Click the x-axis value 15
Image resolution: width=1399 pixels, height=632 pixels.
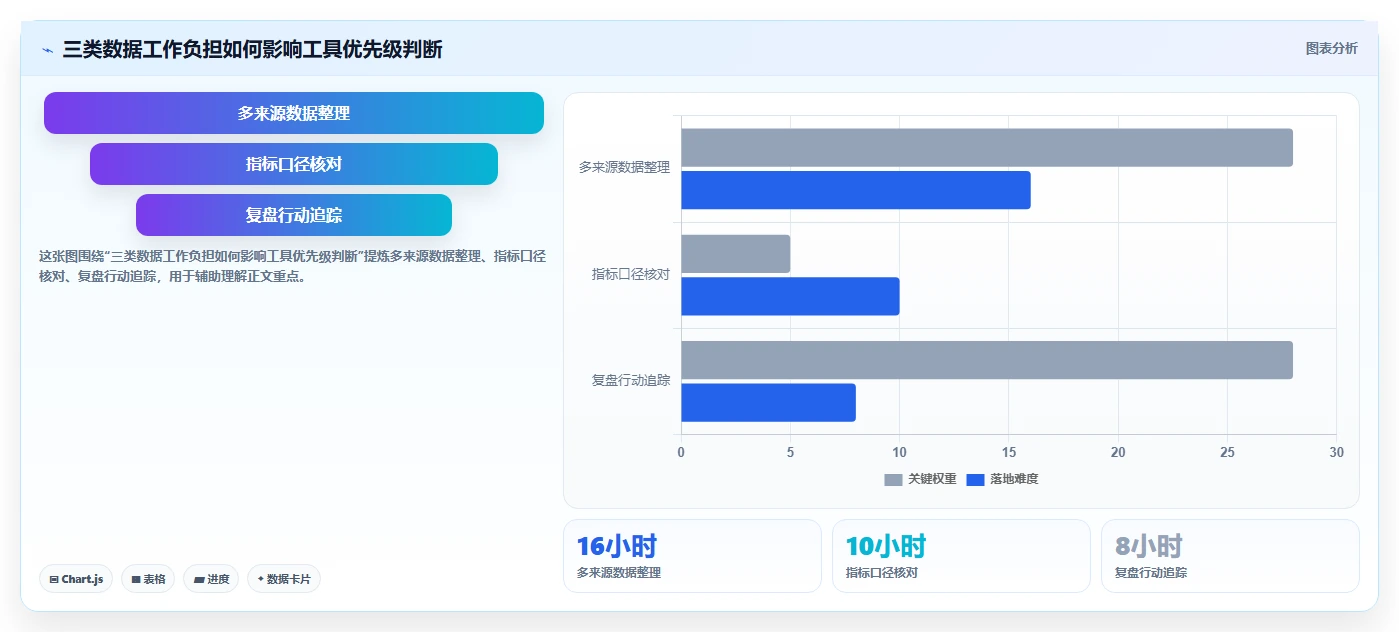click(1009, 452)
